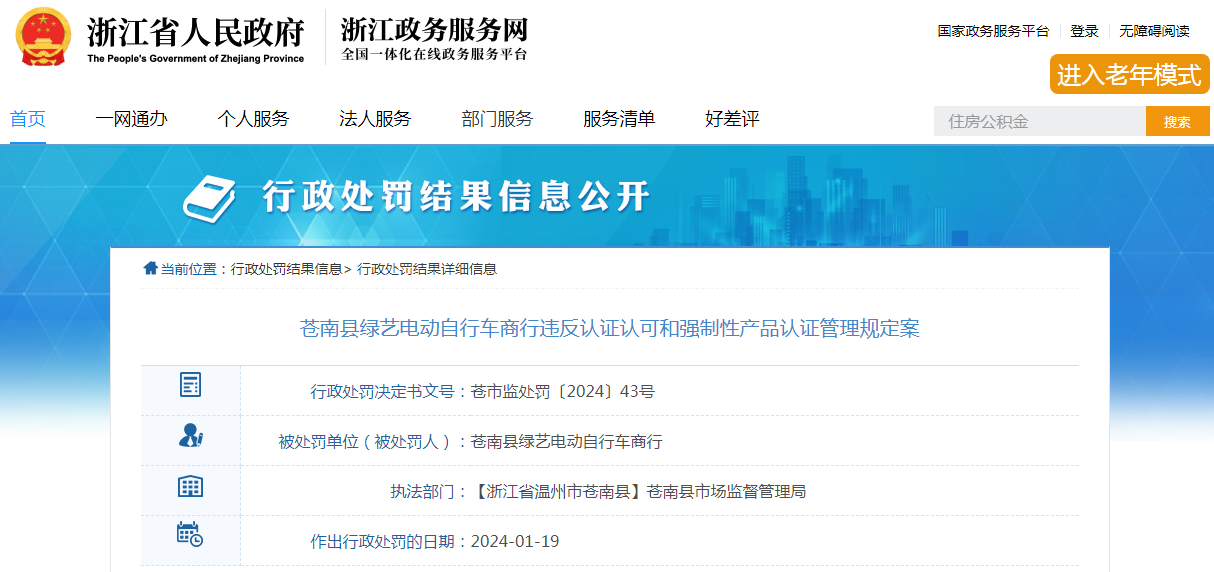Go to 法人服务 navigation item
Image resolution: width=1214 pixels, height=572 pixels.
point(375,119)
